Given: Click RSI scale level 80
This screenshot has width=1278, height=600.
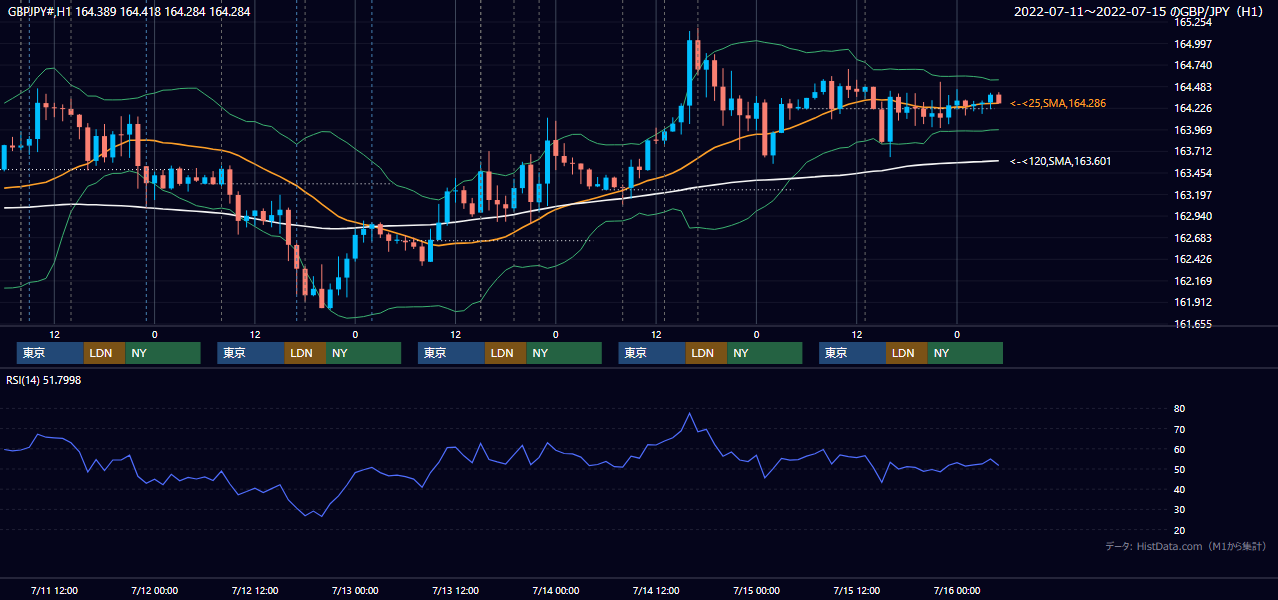Looking at the screenshot, I should click(x=1180, y=409).
